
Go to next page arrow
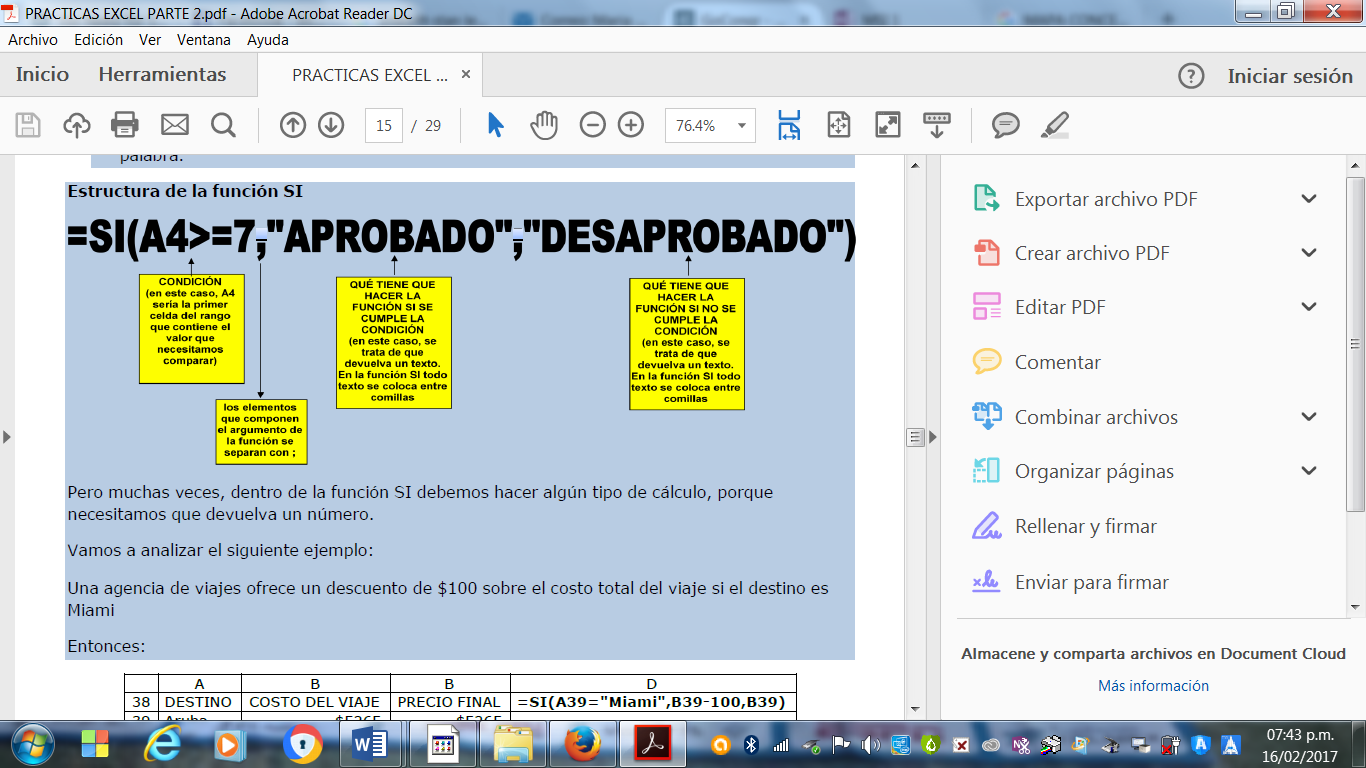[331, 125]
